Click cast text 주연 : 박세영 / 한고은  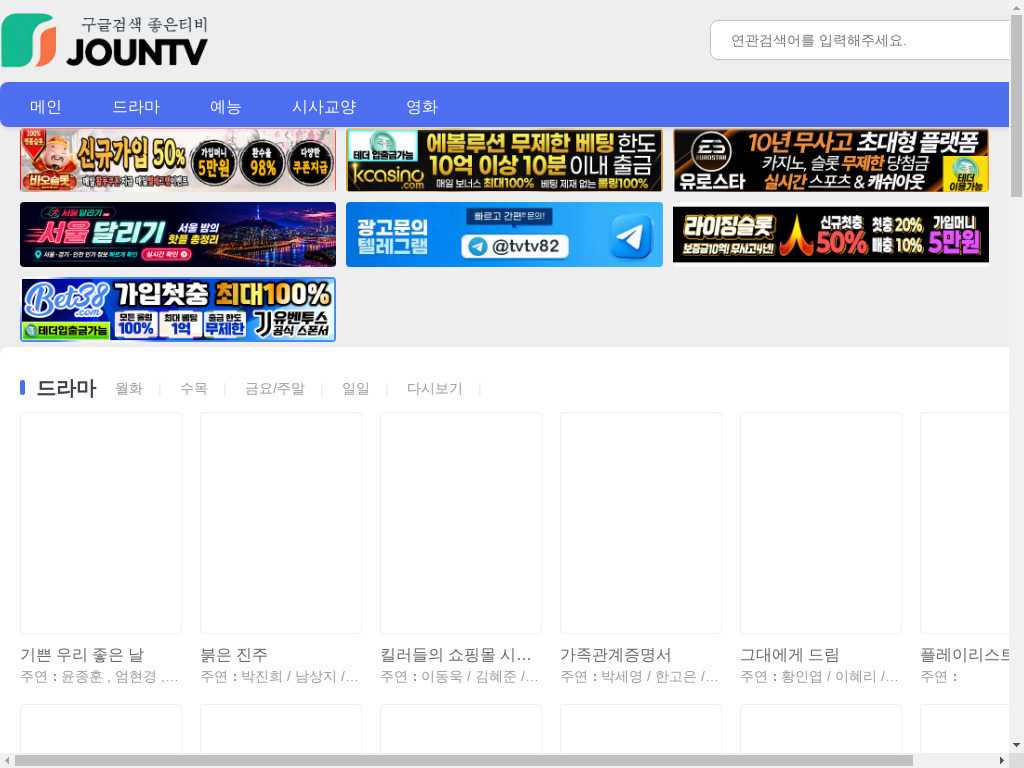pos(639,677)
